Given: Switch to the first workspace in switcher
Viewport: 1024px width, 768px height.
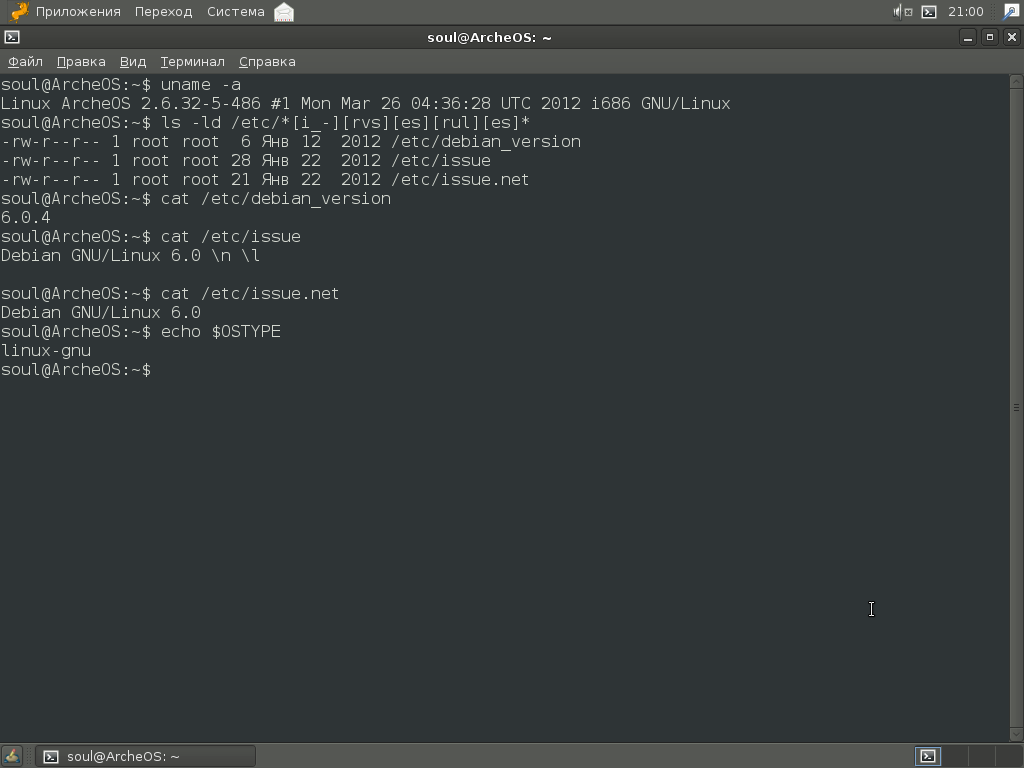Looking at the screenshot, I should [x=927, y=756].
